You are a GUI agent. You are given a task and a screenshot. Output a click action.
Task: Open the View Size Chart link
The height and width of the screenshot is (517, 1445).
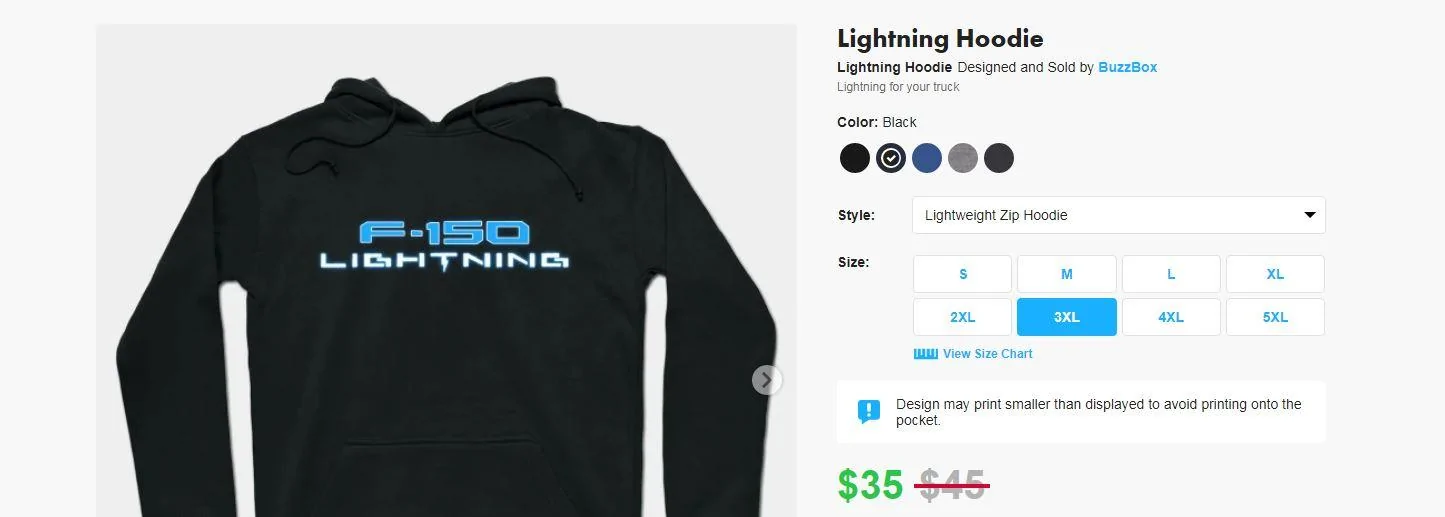click(x=988, y=354)
